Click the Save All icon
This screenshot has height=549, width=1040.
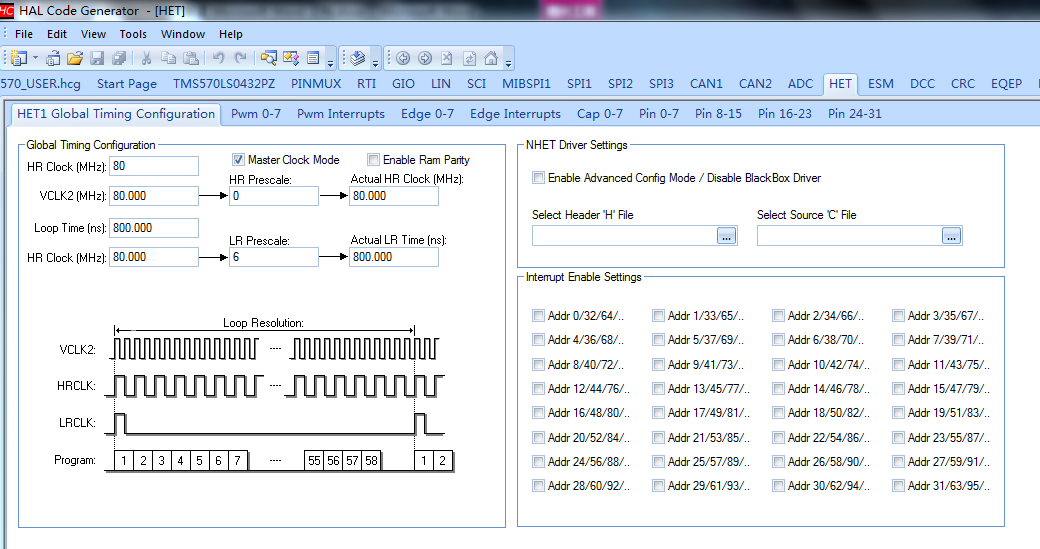(x=119, y=58)
